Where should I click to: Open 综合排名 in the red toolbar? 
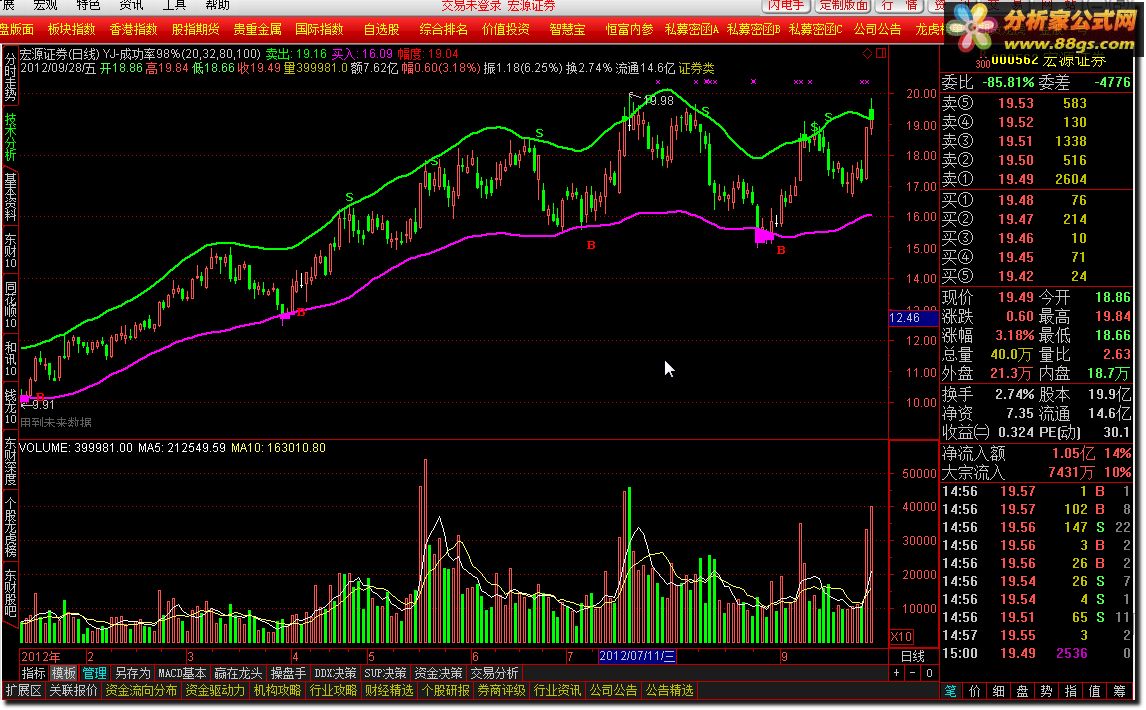(x=444, y=29)
